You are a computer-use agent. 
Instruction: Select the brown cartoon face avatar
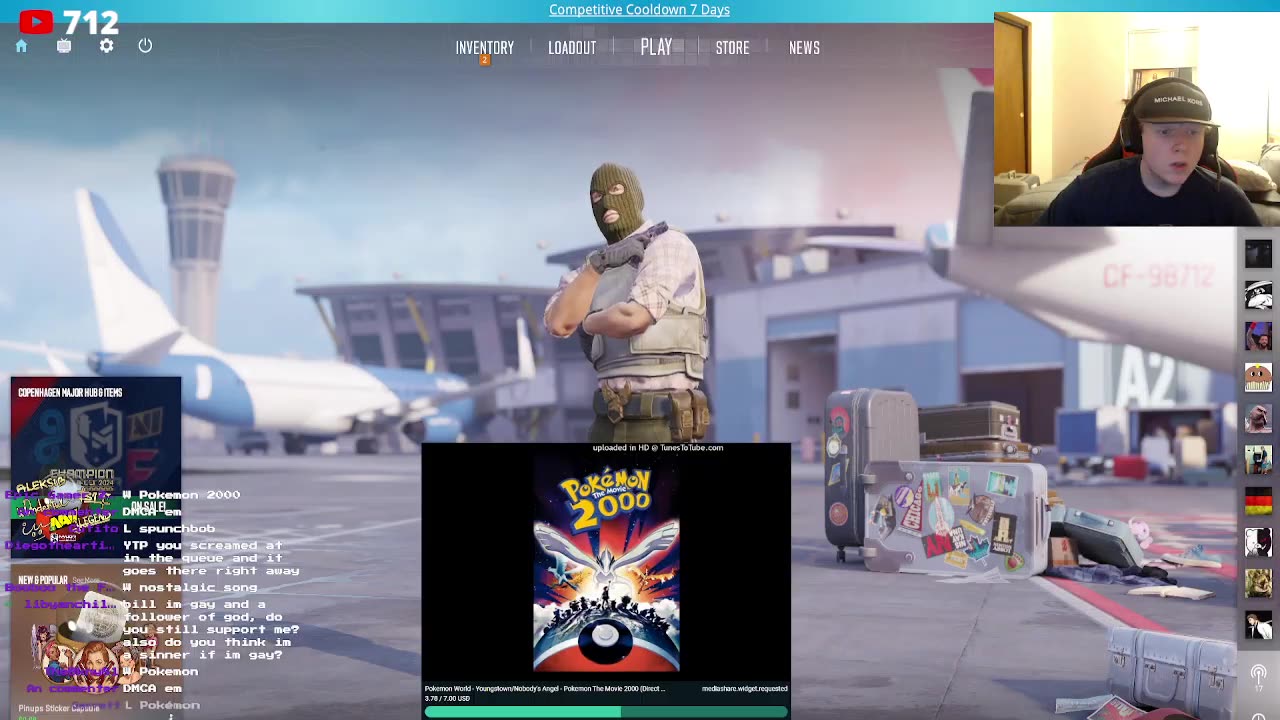1258,378
